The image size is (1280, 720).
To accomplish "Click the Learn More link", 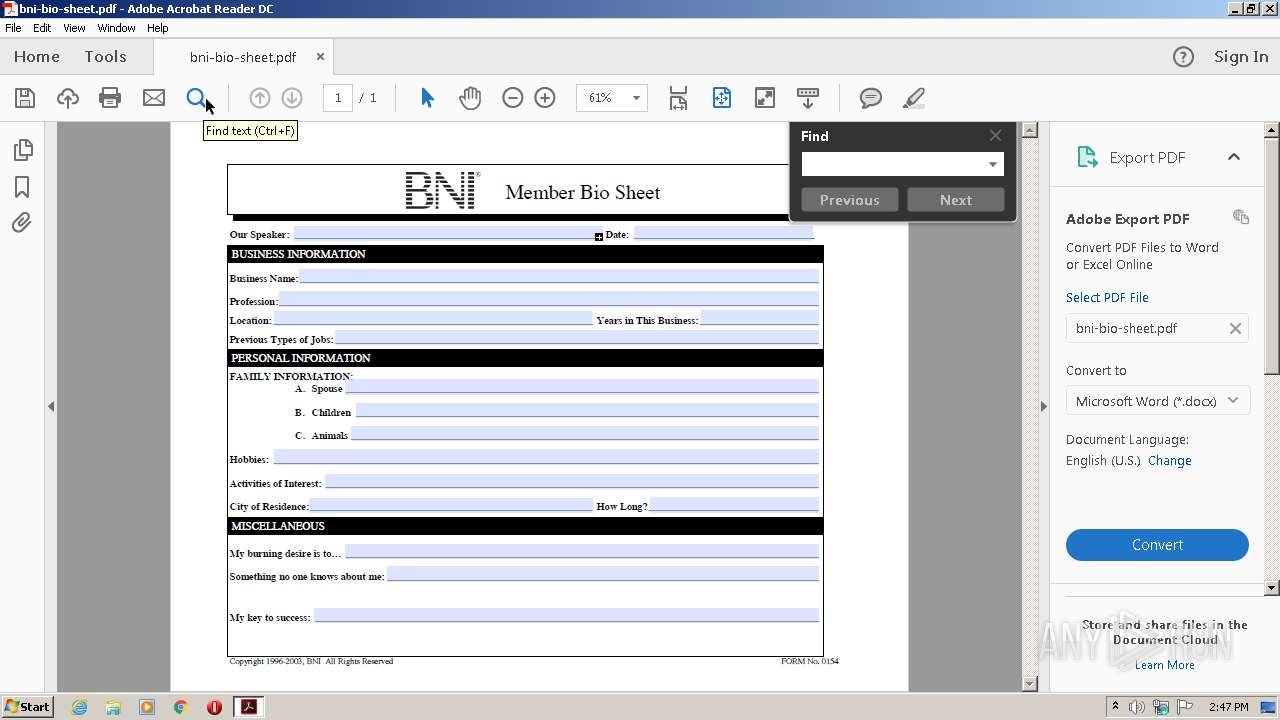I will click(1164, 665).
